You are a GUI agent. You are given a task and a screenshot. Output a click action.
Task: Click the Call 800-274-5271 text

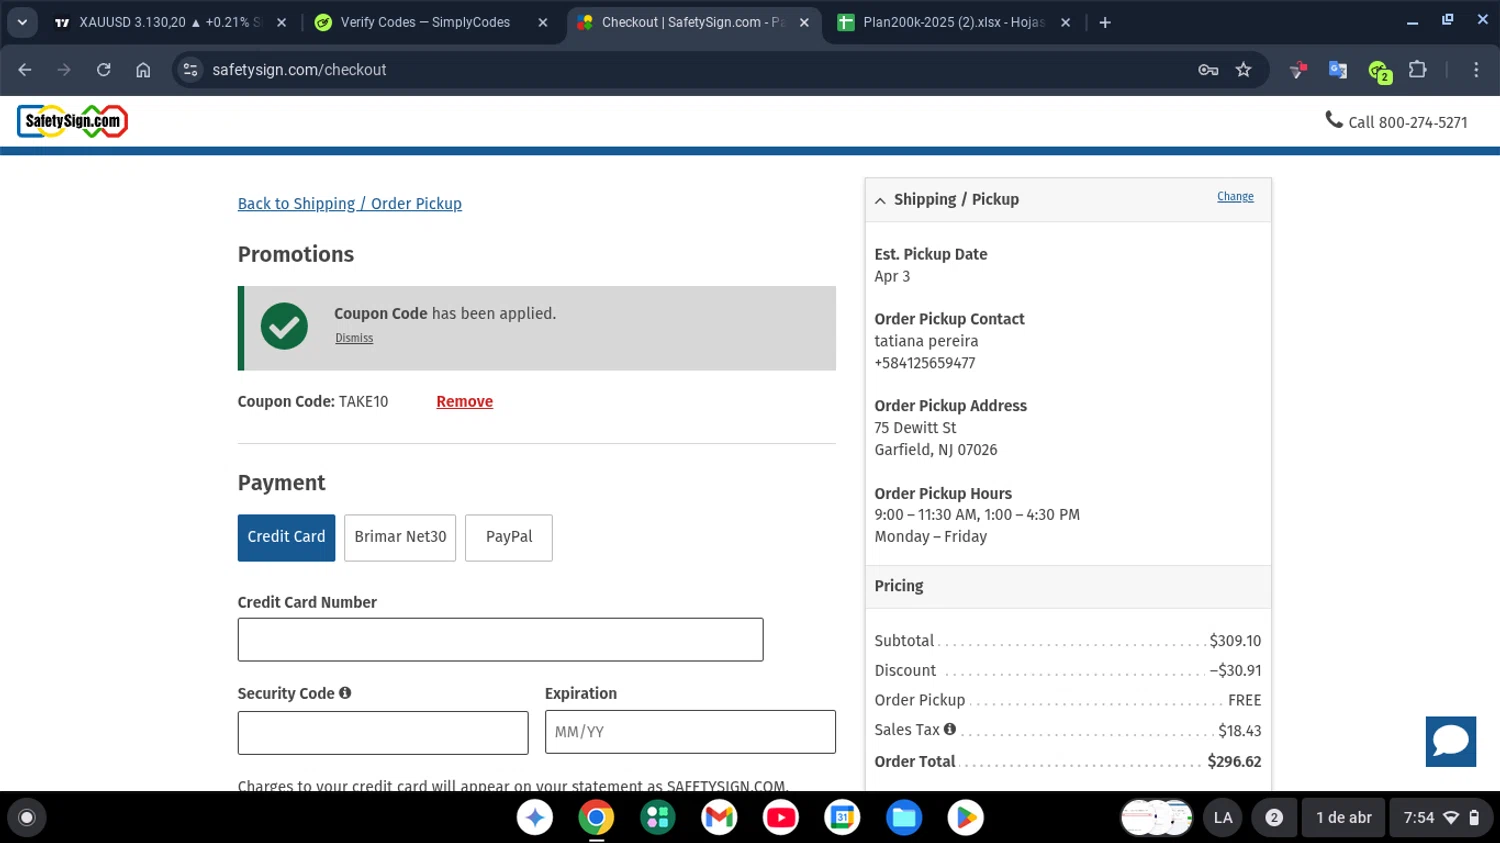tap(1408, 122)
